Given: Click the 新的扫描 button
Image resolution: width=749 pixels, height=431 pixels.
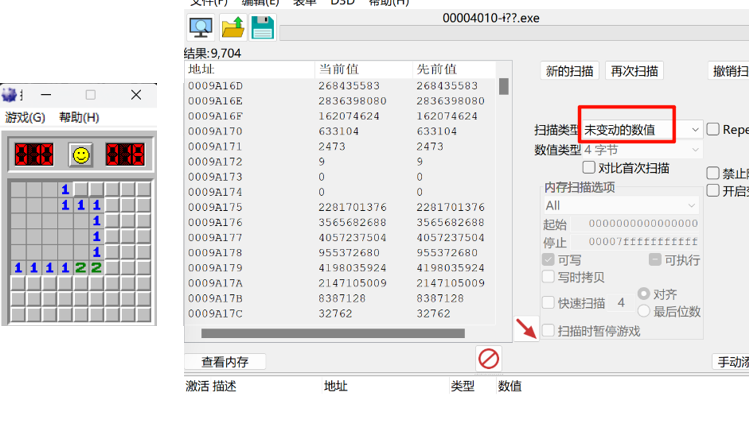Looking at the screenshot, I should click(569, 71).
